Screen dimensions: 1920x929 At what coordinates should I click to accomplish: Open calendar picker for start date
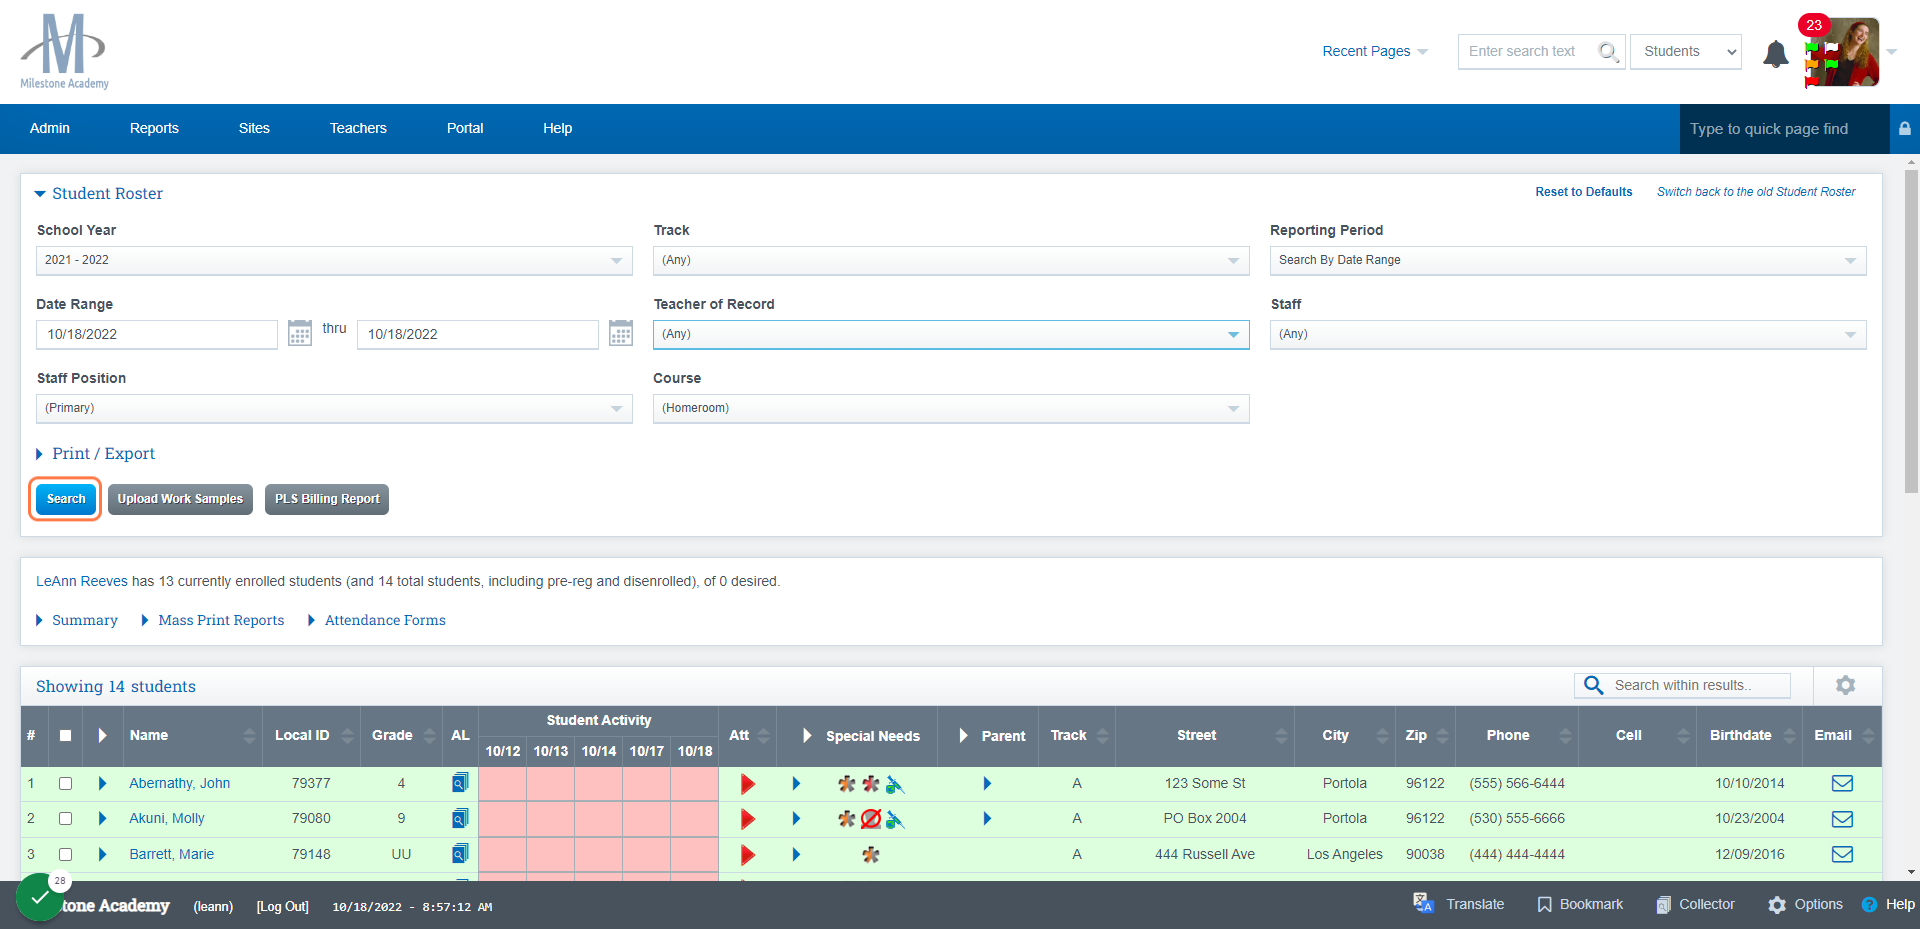299,333
